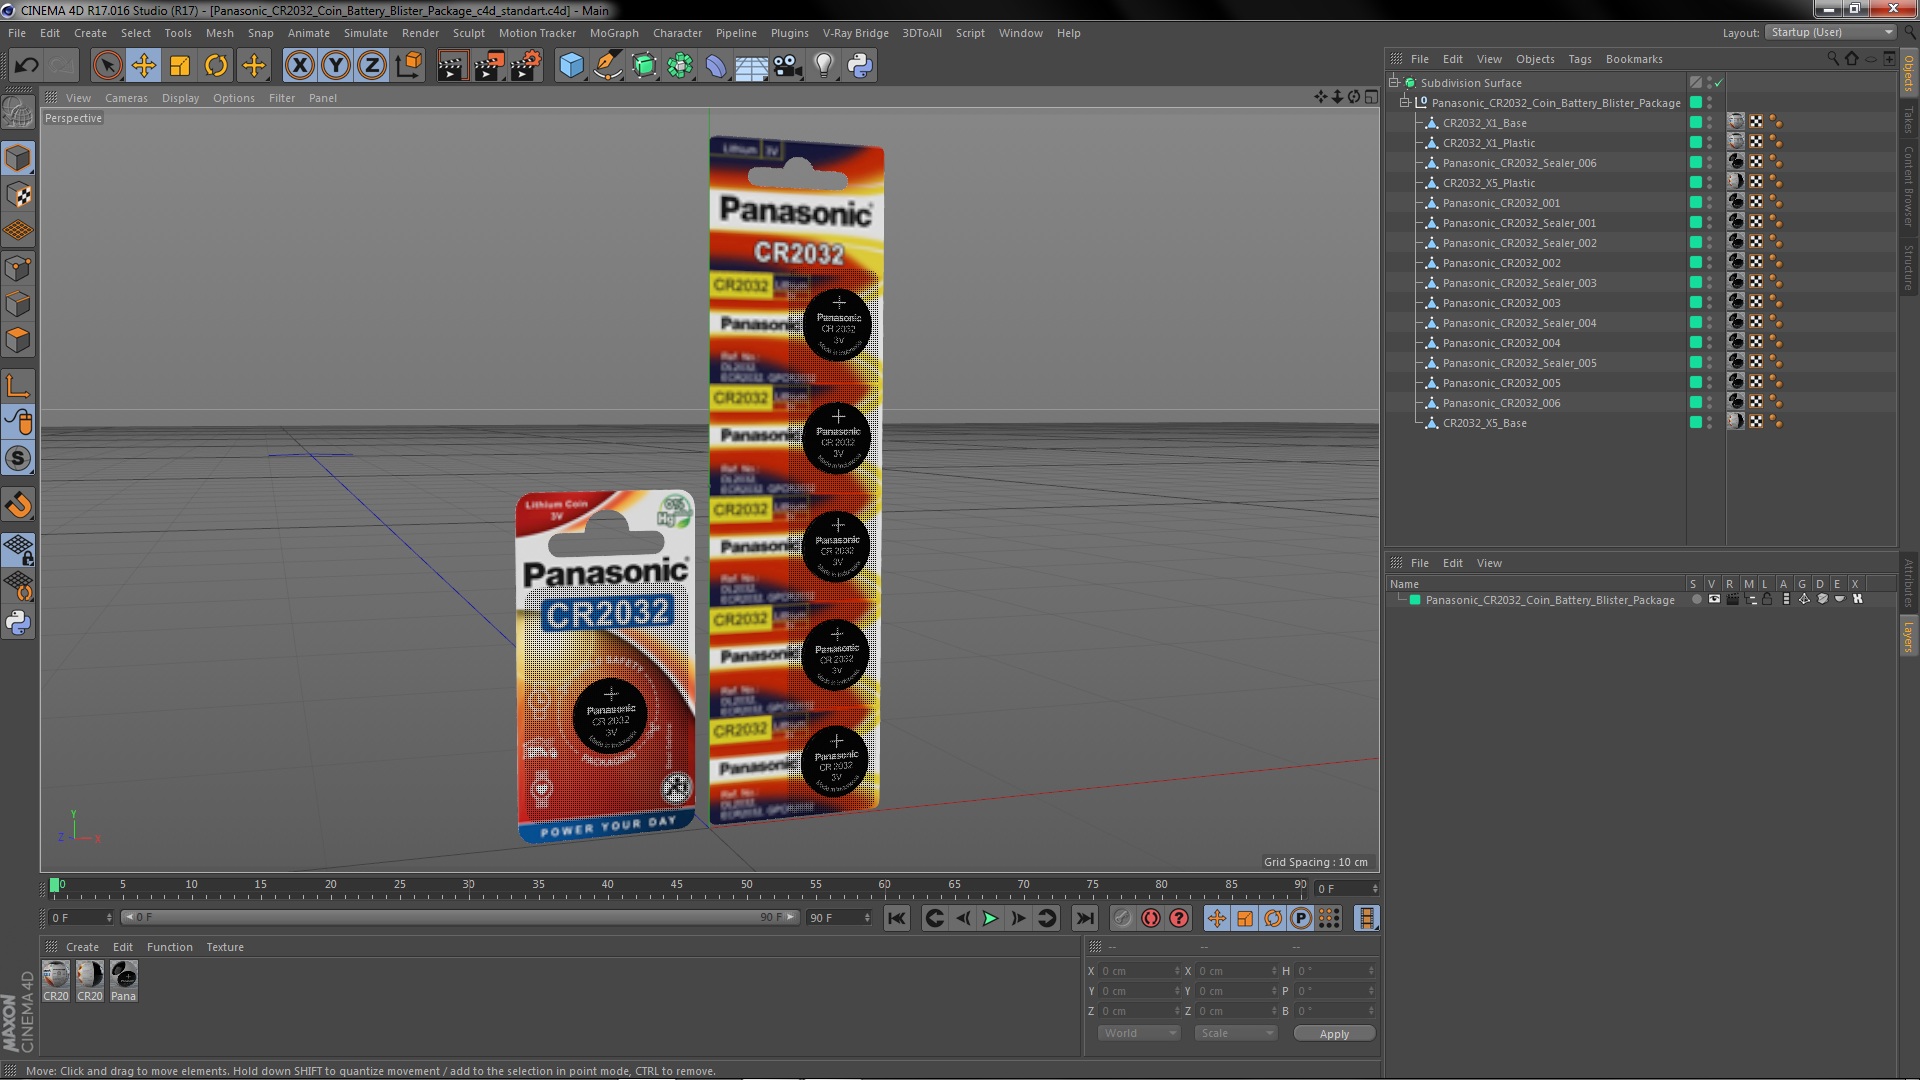
Task: Click the Apply button in coordinates
Action: pos(1334,1034)
